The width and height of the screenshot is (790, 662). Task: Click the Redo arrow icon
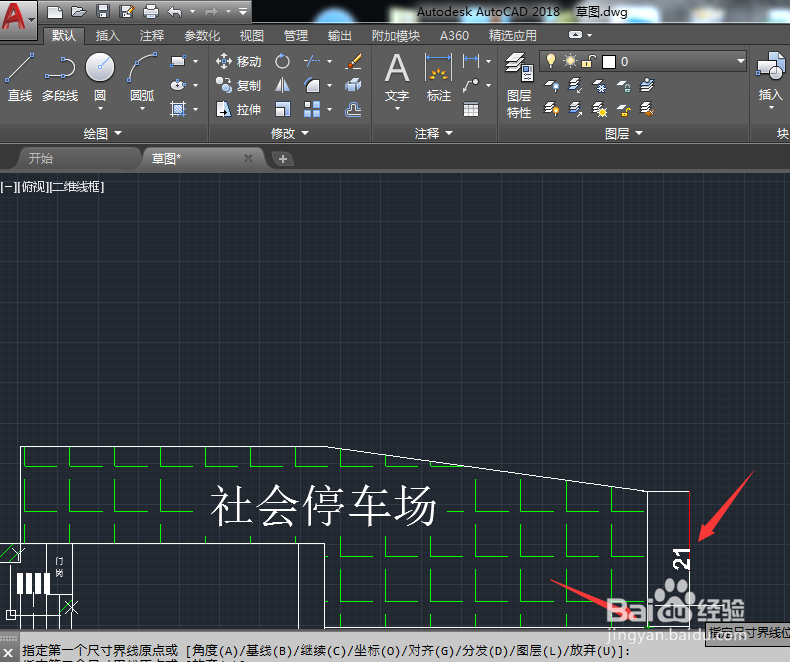tap(211, 11)
